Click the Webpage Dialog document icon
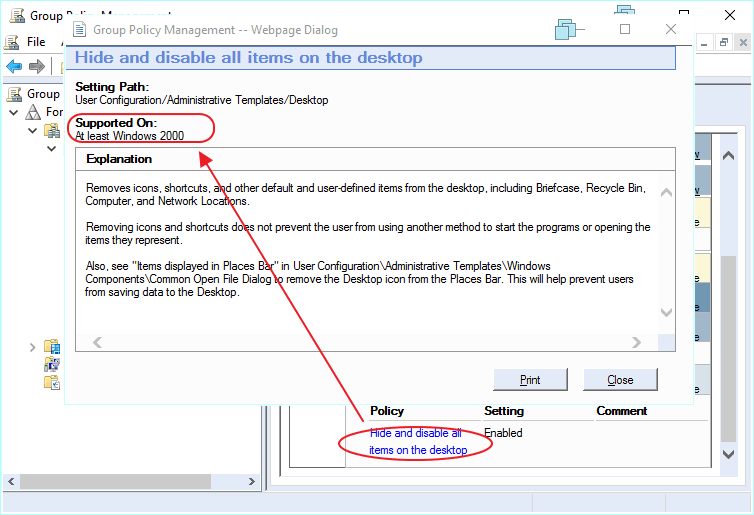Viewport: 754px width, 515px height. (x=79, y=30)
